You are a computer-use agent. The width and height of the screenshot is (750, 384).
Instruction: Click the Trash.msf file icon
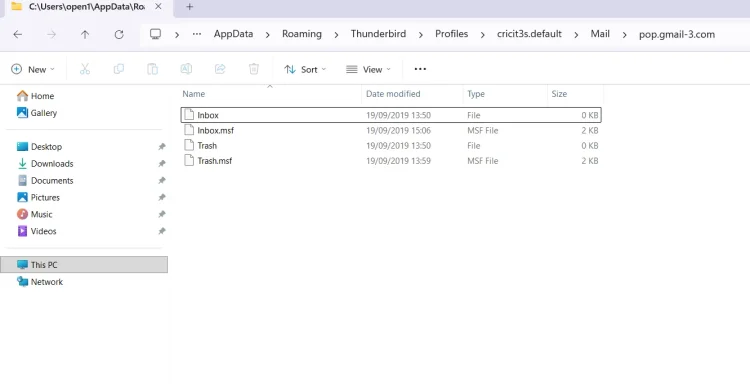(189, 161)
